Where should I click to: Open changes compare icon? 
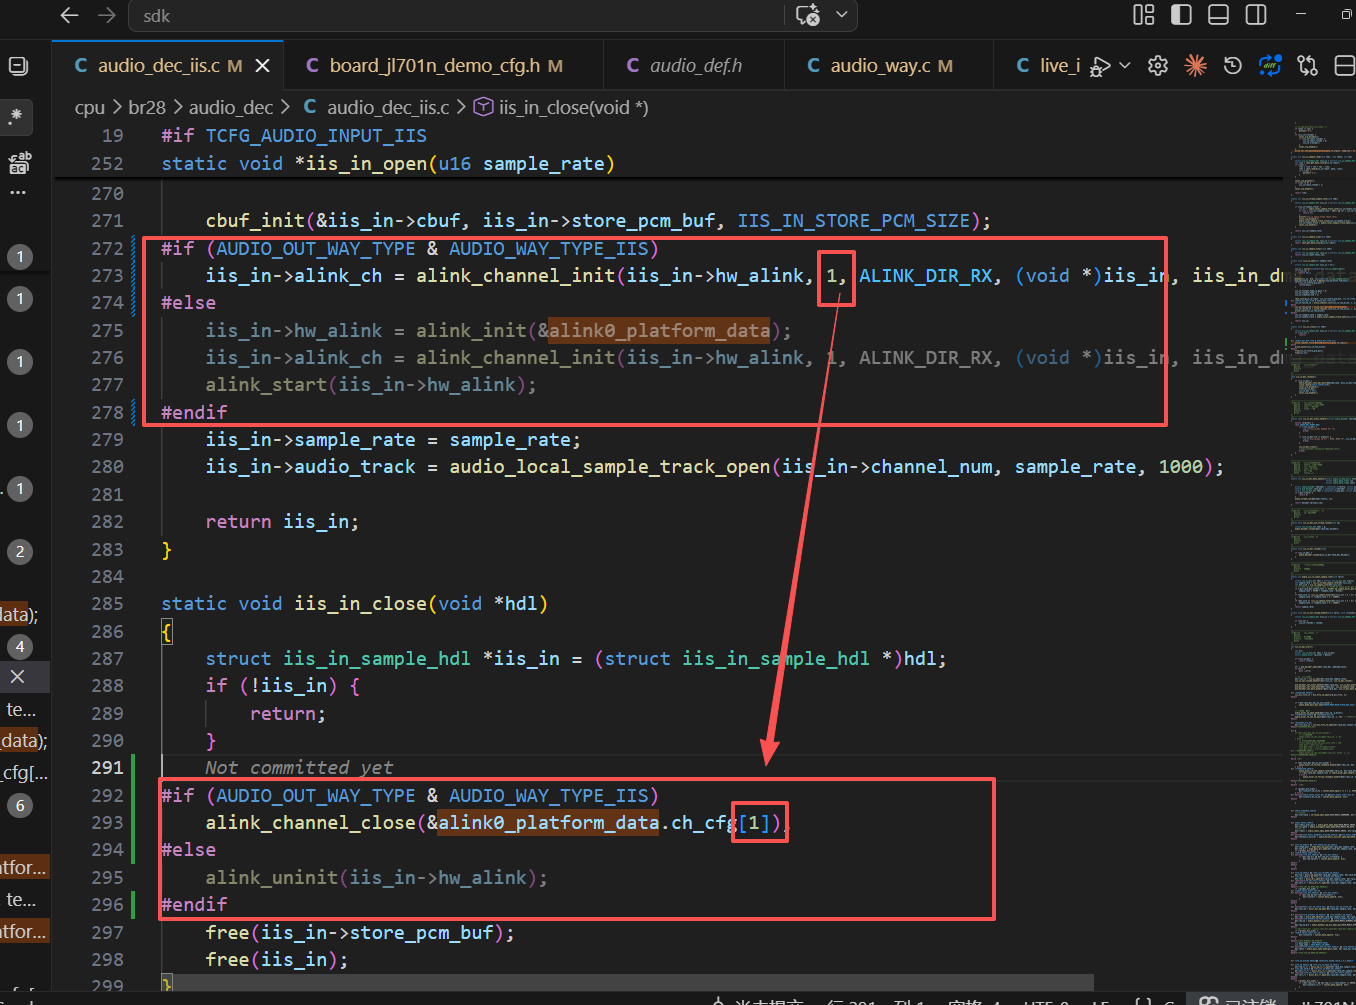click(x=1308, y=66)
